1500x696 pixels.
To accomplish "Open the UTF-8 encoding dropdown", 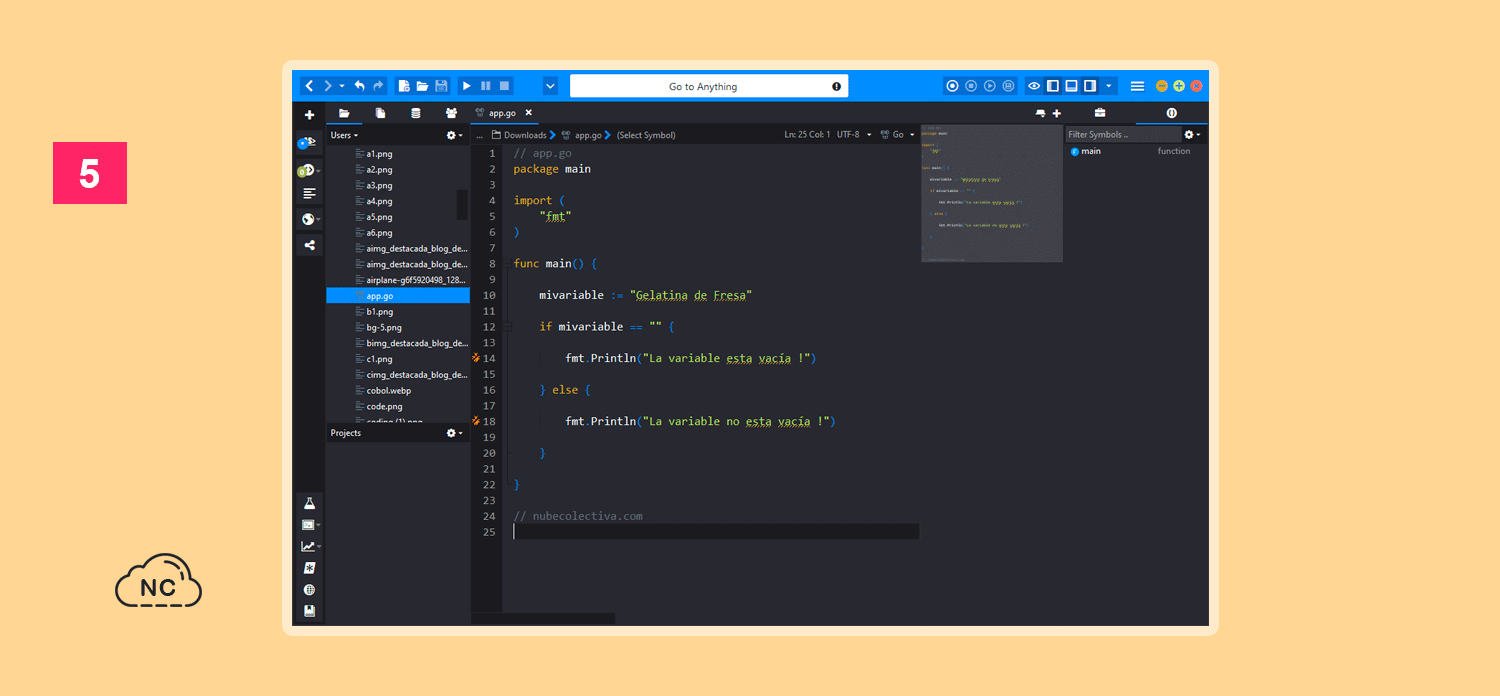I will click(x=853, y=135).
